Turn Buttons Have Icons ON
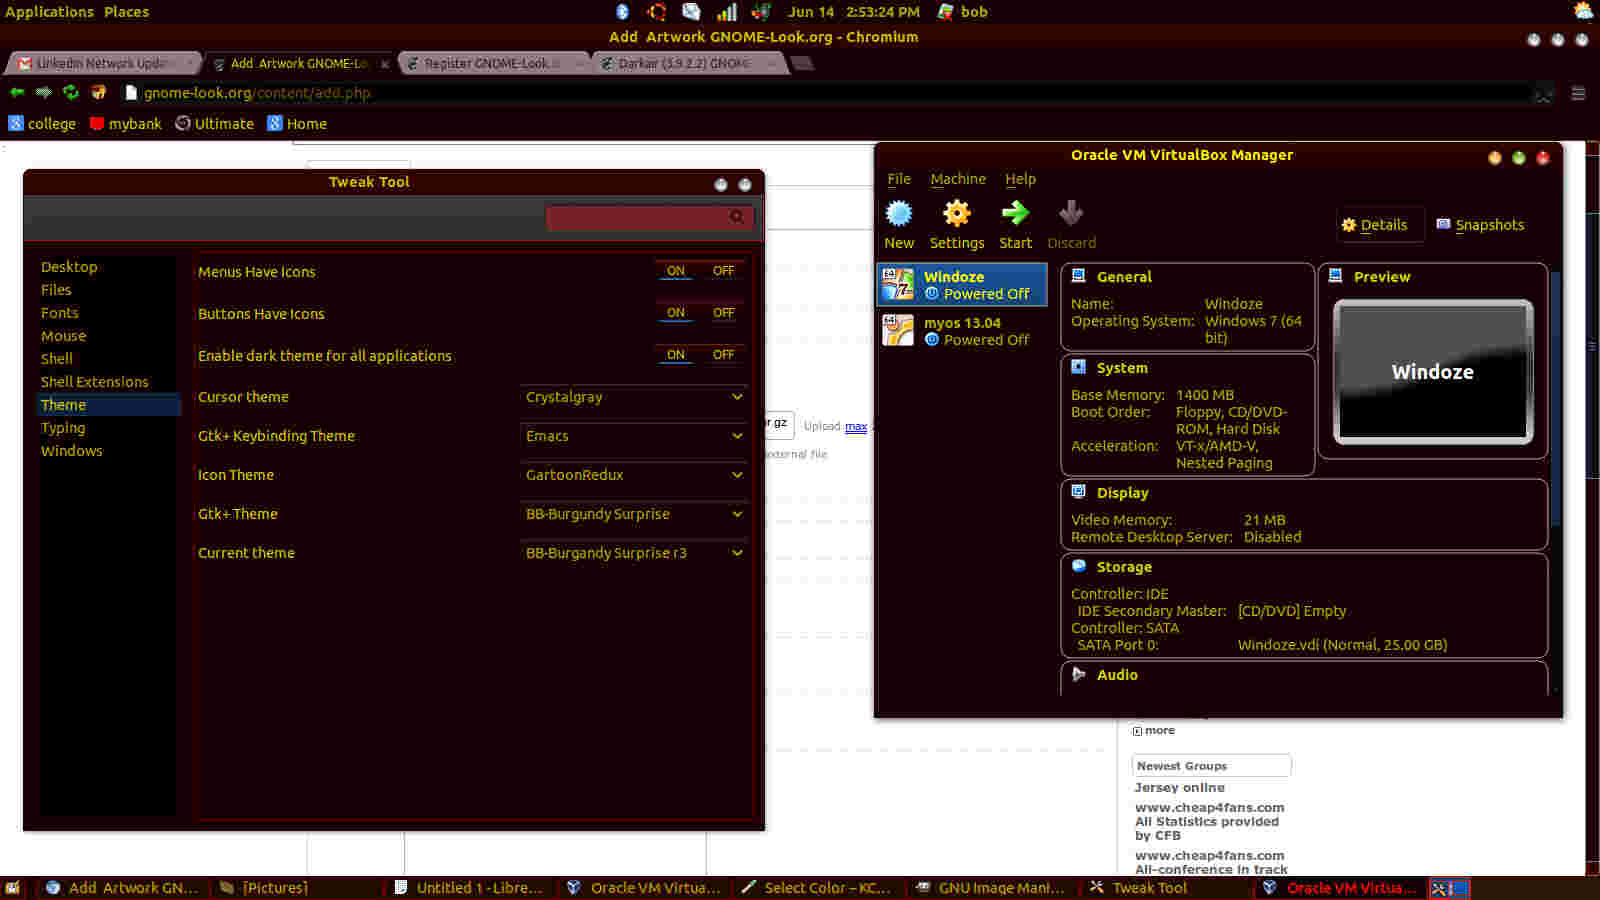1600x900 pixels. pyautogui.click(x=676, y=313)
